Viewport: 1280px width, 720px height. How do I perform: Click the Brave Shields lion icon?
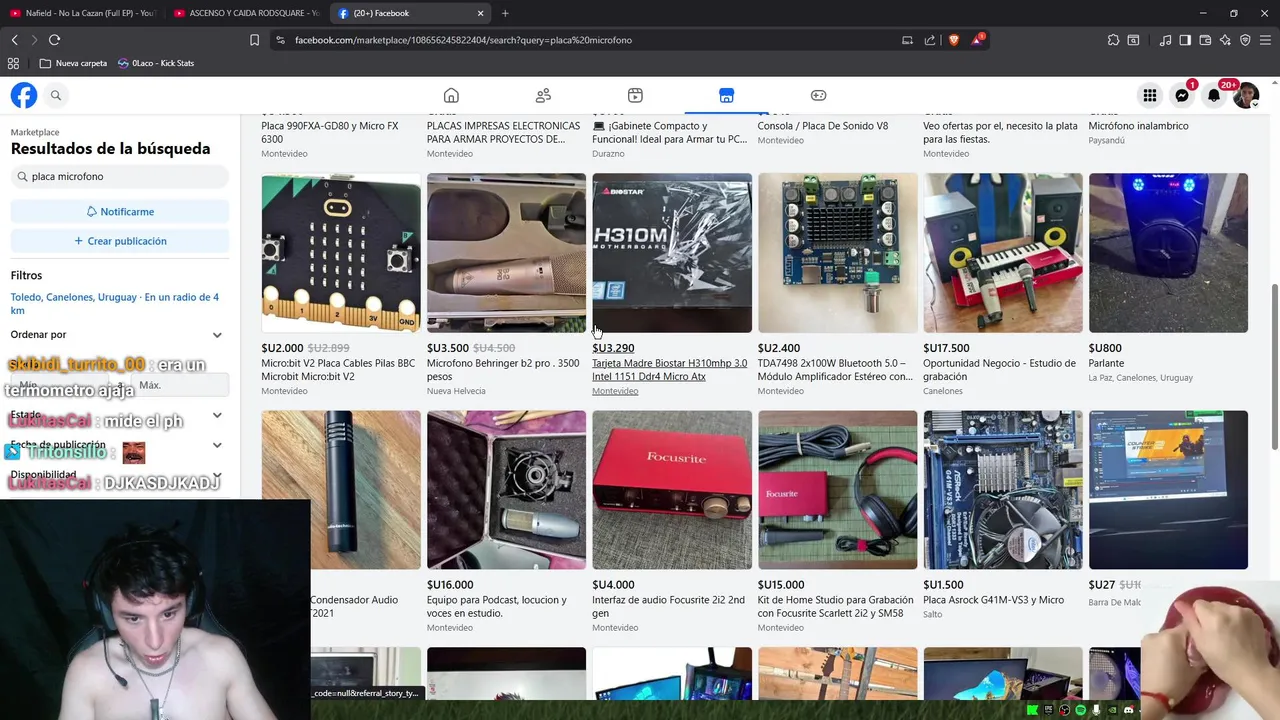(953, 40)
